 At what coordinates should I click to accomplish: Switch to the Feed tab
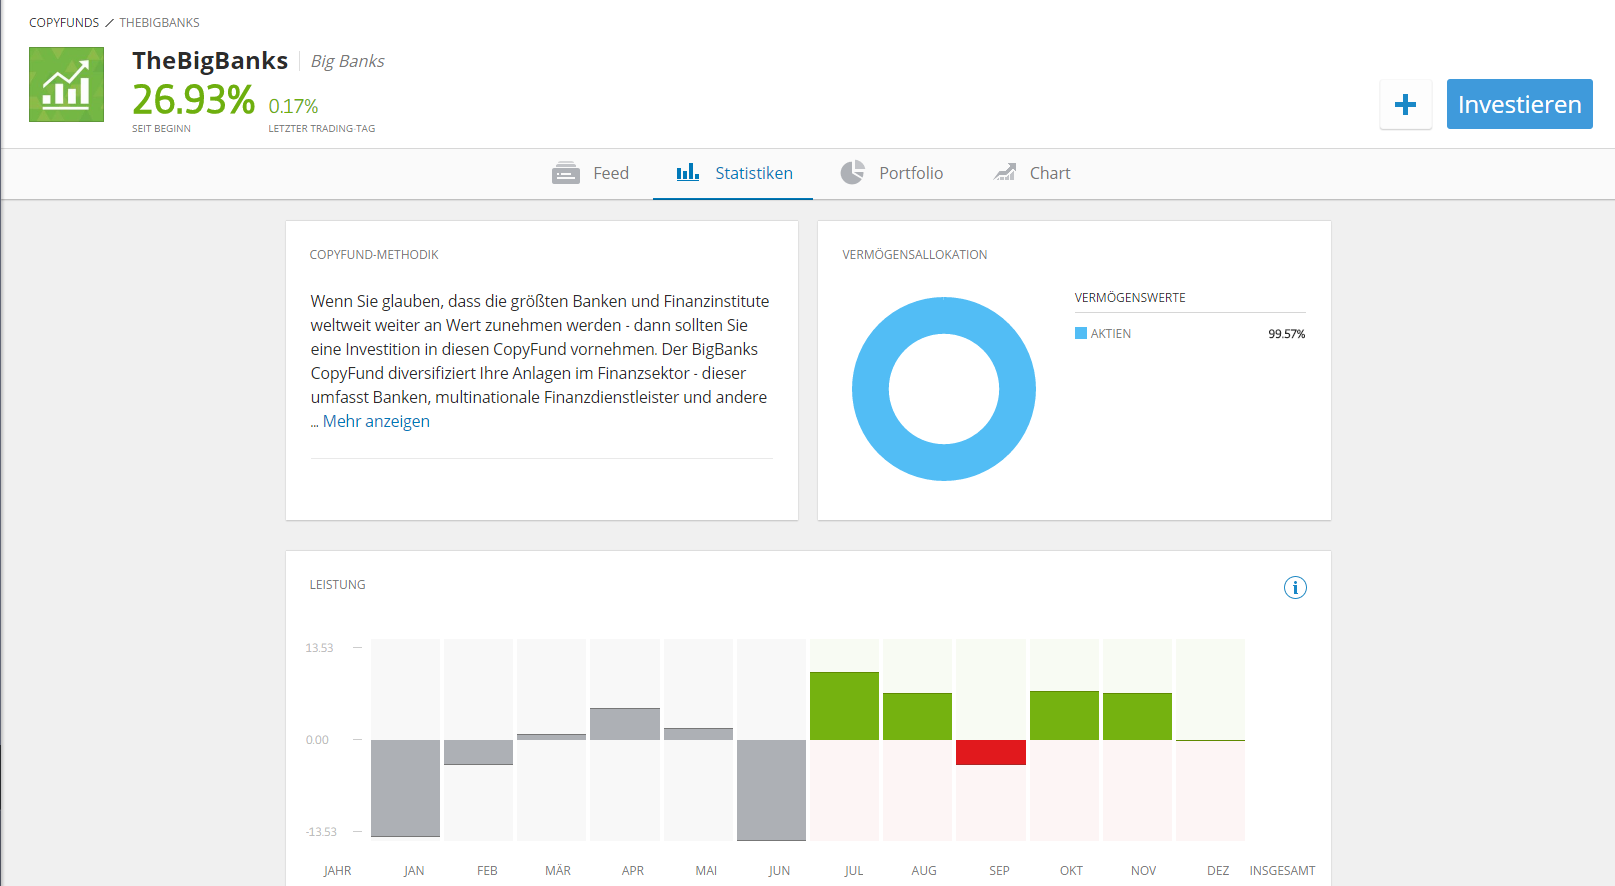pos(590,173)
